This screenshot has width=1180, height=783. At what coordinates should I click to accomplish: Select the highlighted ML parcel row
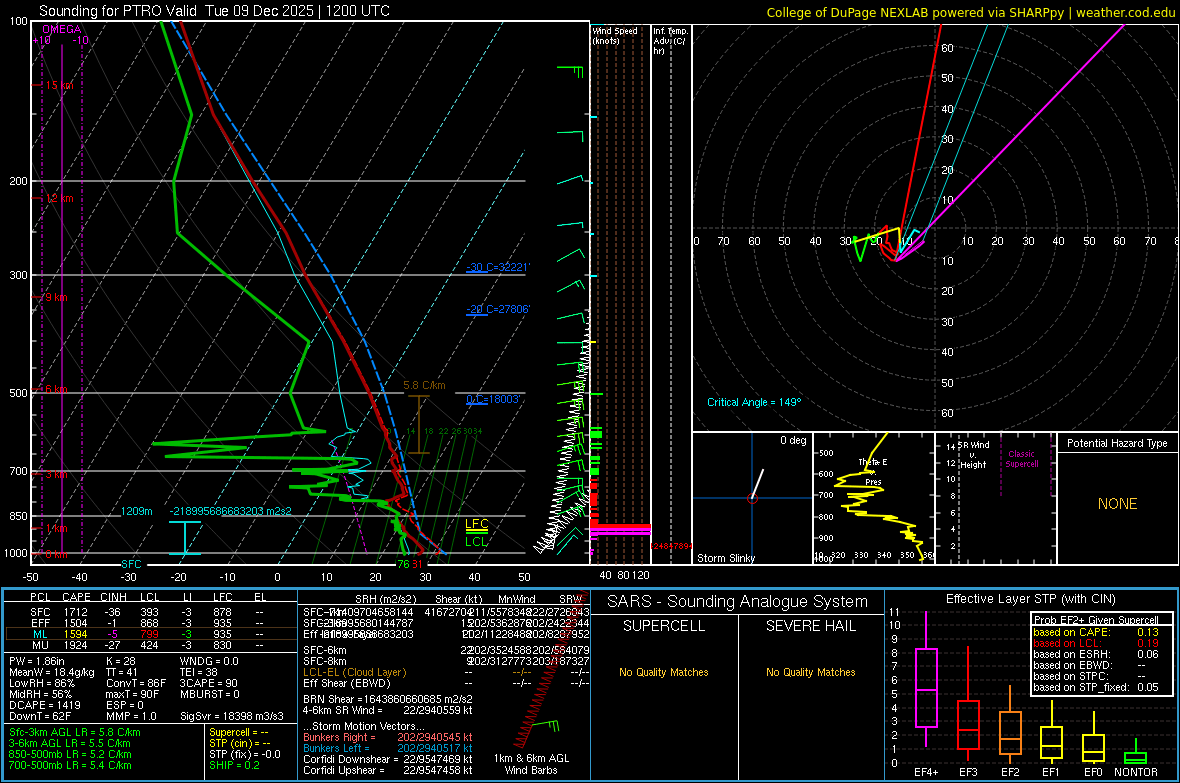click(x=149, y=634)
